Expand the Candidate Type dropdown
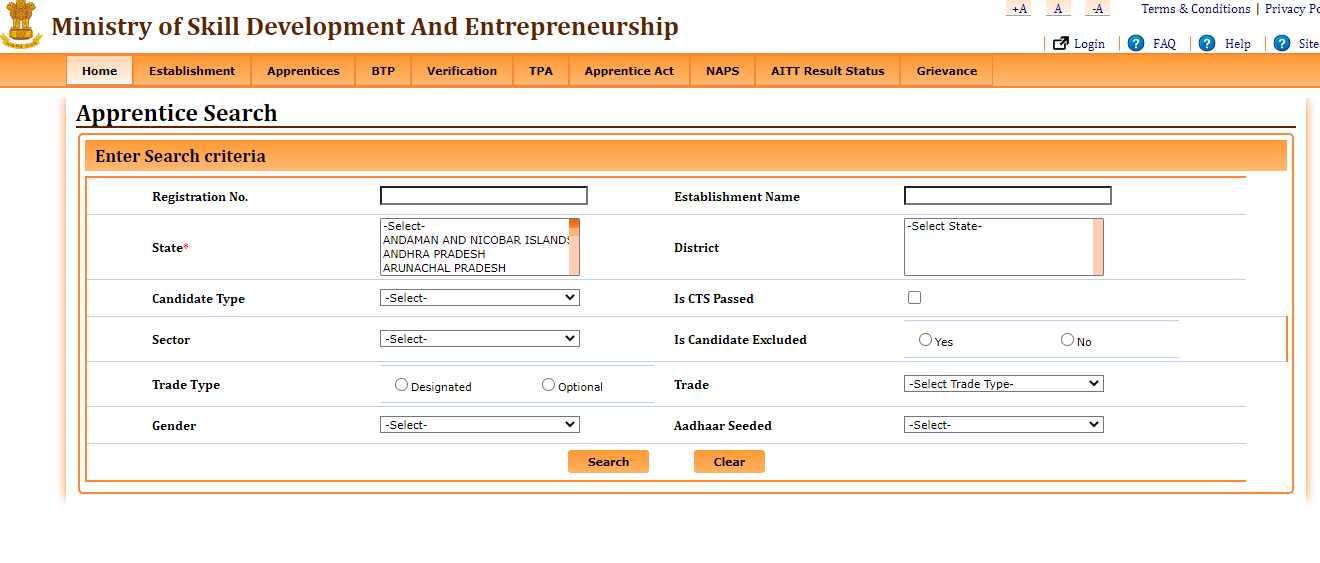1320x563 pixels. point(480,298)
